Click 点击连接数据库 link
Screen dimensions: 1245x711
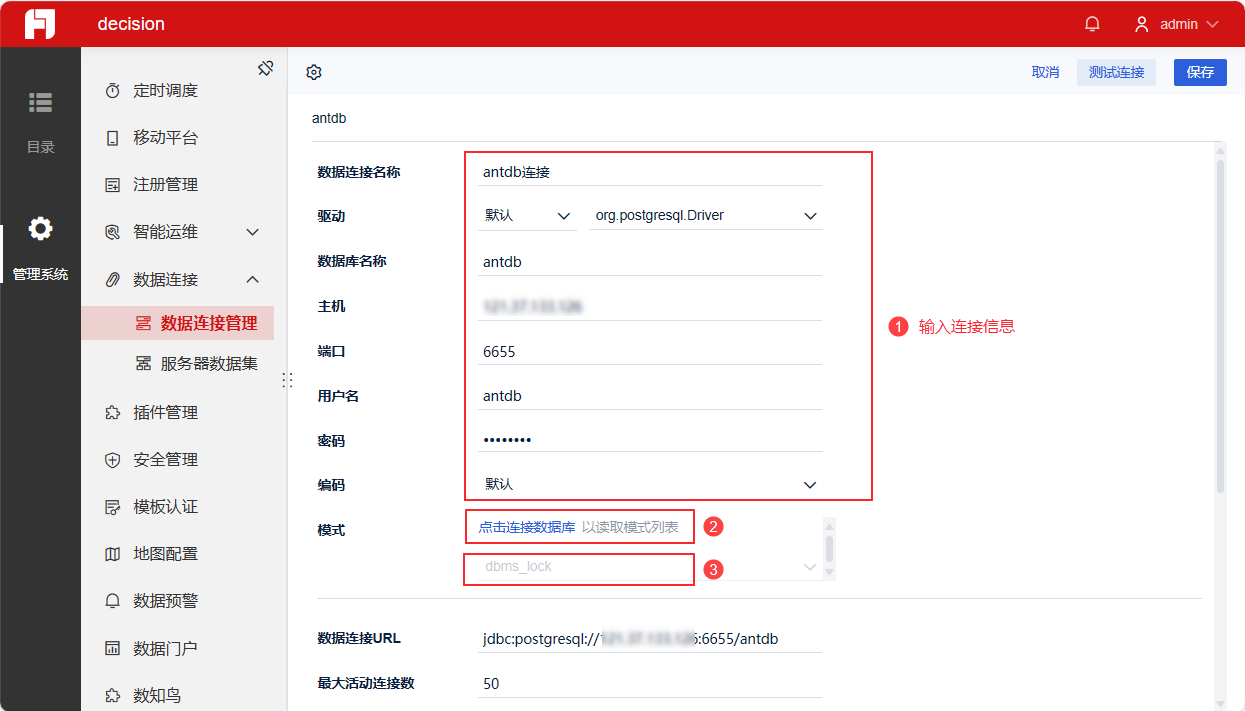pos(527,527)
